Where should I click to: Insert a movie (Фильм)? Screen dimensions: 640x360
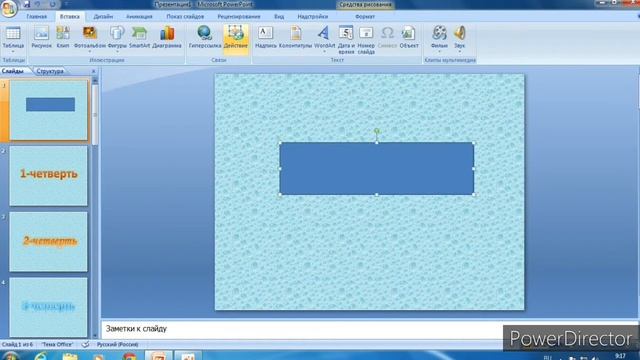coord(439,39)
